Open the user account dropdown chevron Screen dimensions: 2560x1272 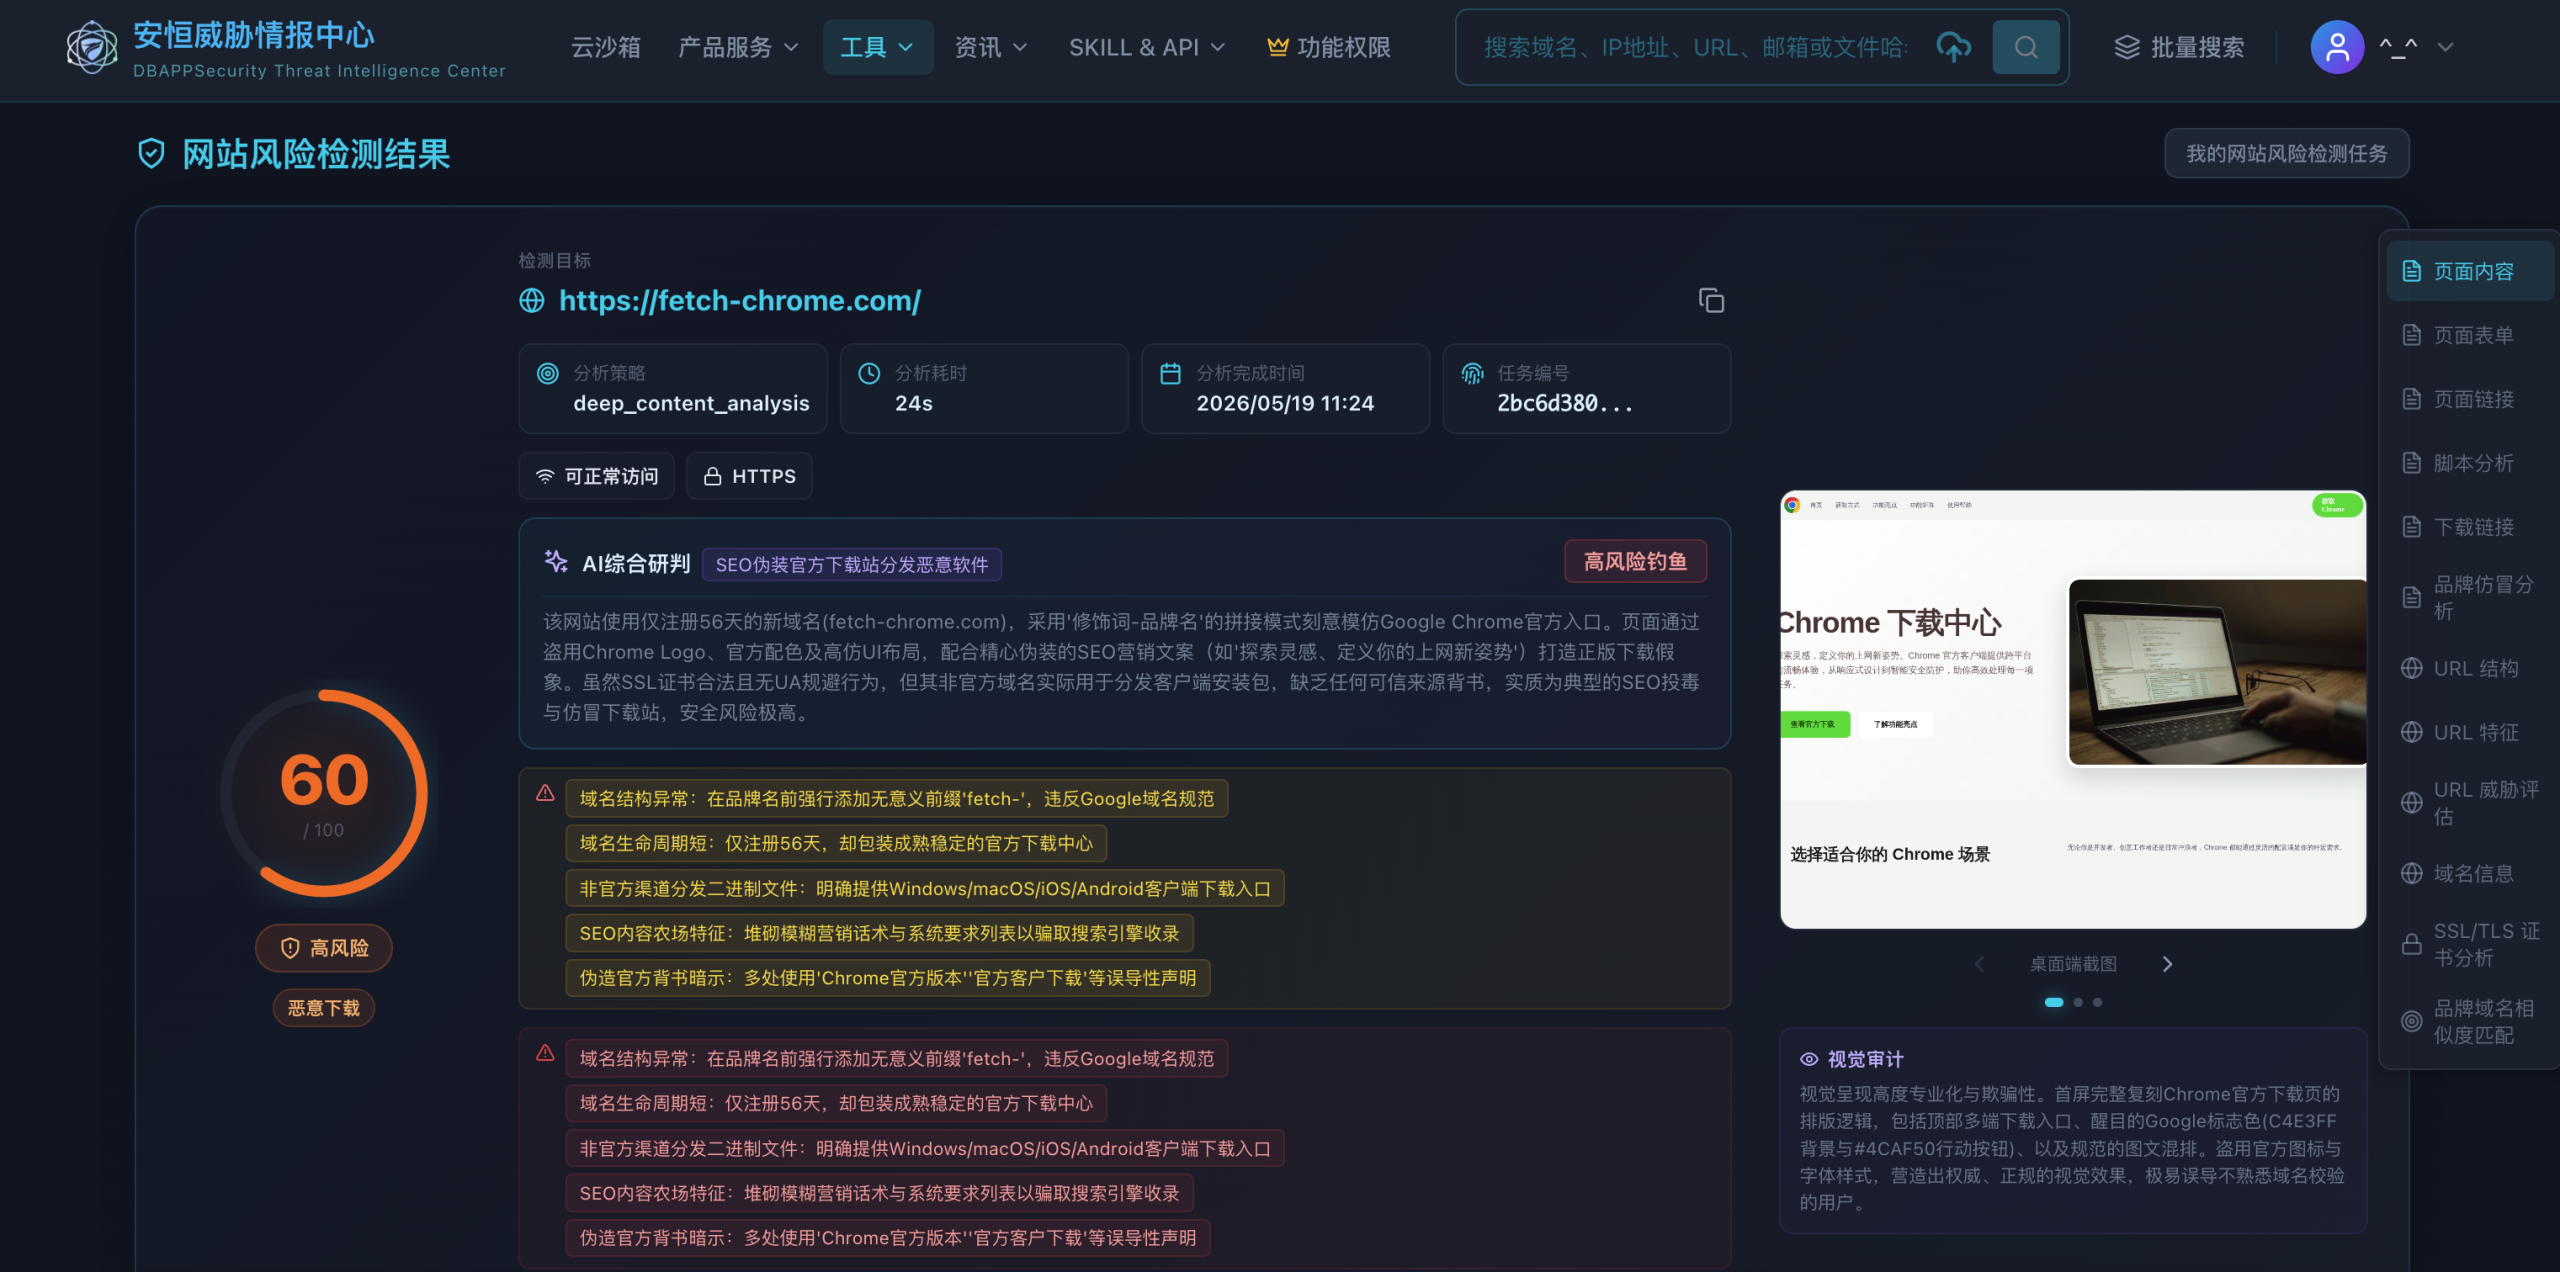2445,47
